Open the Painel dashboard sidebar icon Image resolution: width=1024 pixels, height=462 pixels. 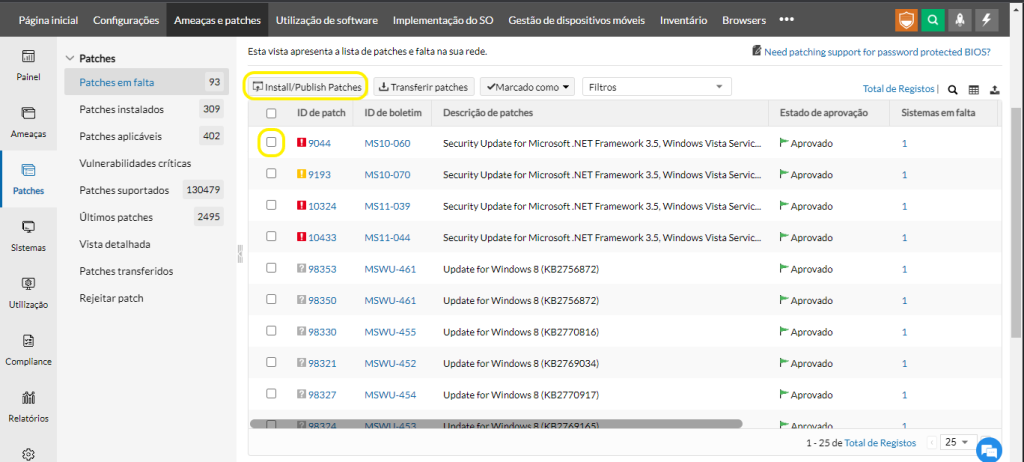pos(28,64)
